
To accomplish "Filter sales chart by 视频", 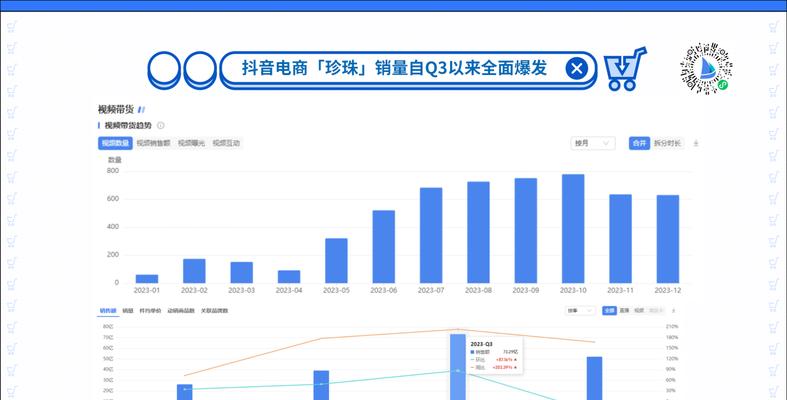I will (x=639, y=311).
